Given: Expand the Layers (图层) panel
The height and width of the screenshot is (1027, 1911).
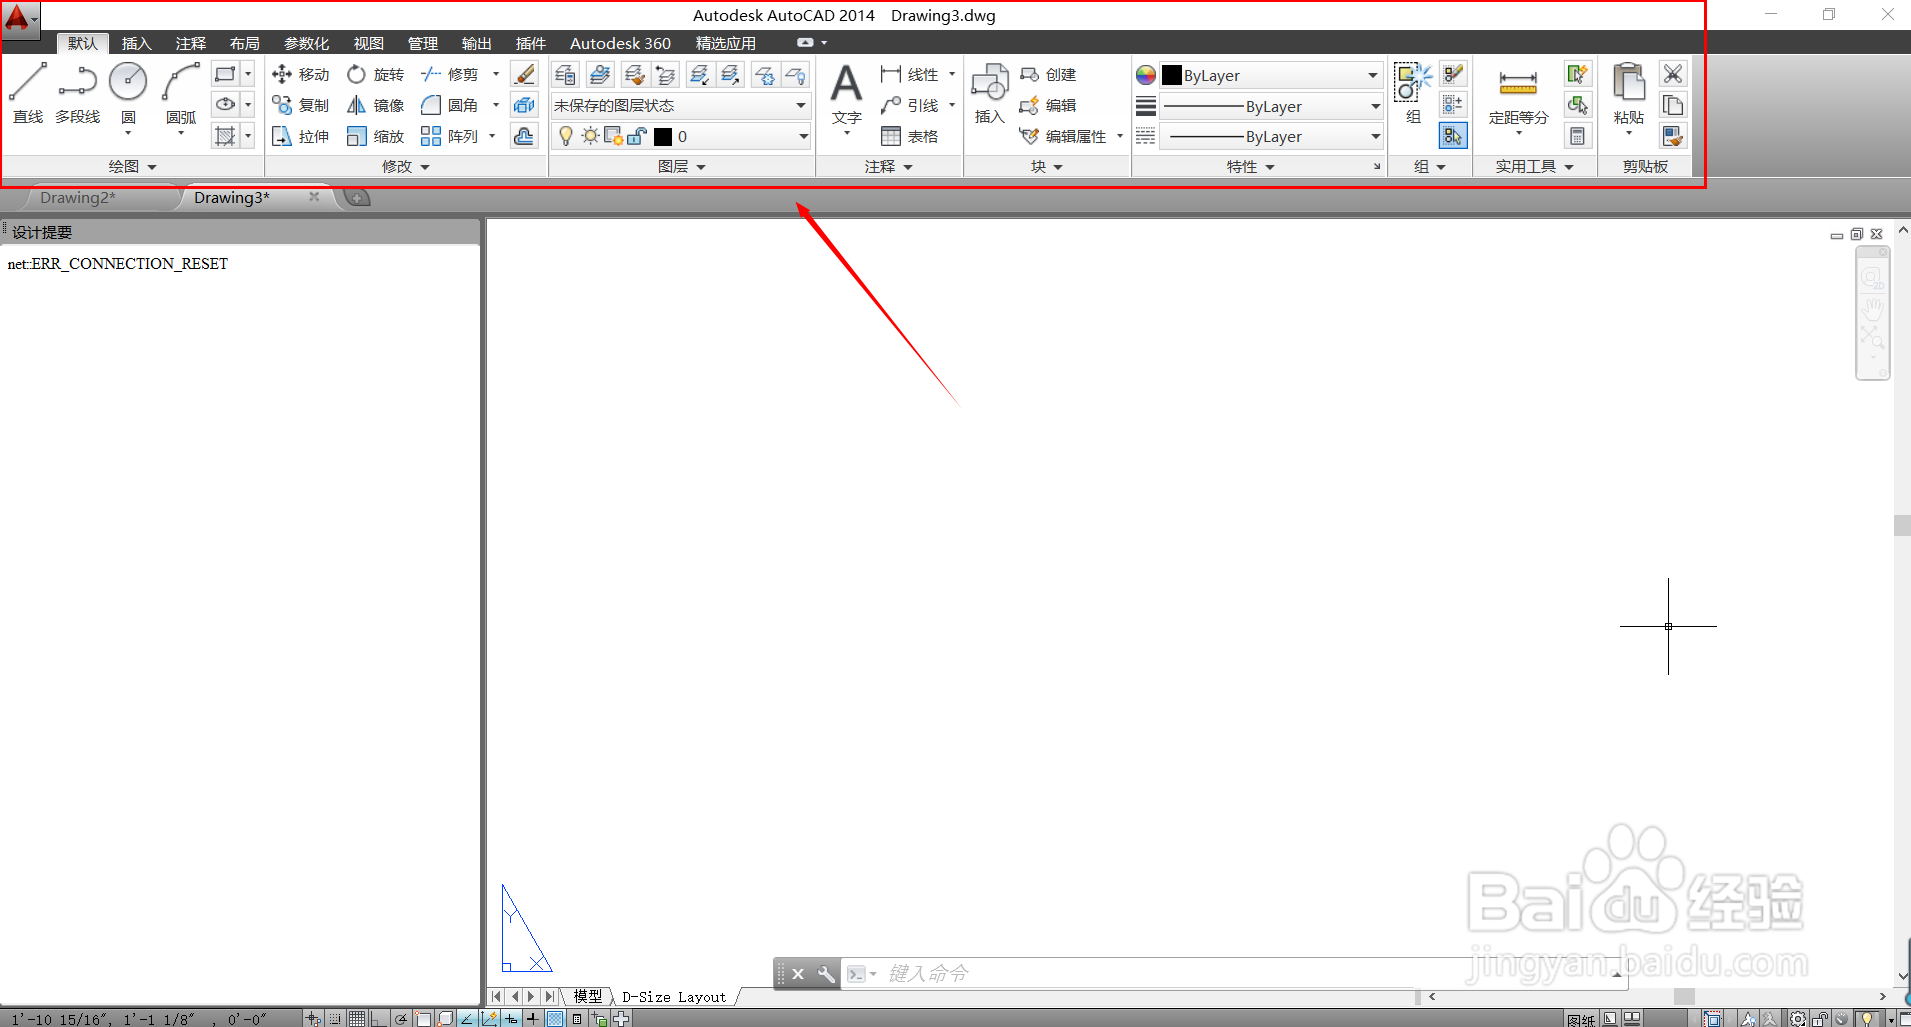Looking at the screenshot, I should (x=681, y=167).
